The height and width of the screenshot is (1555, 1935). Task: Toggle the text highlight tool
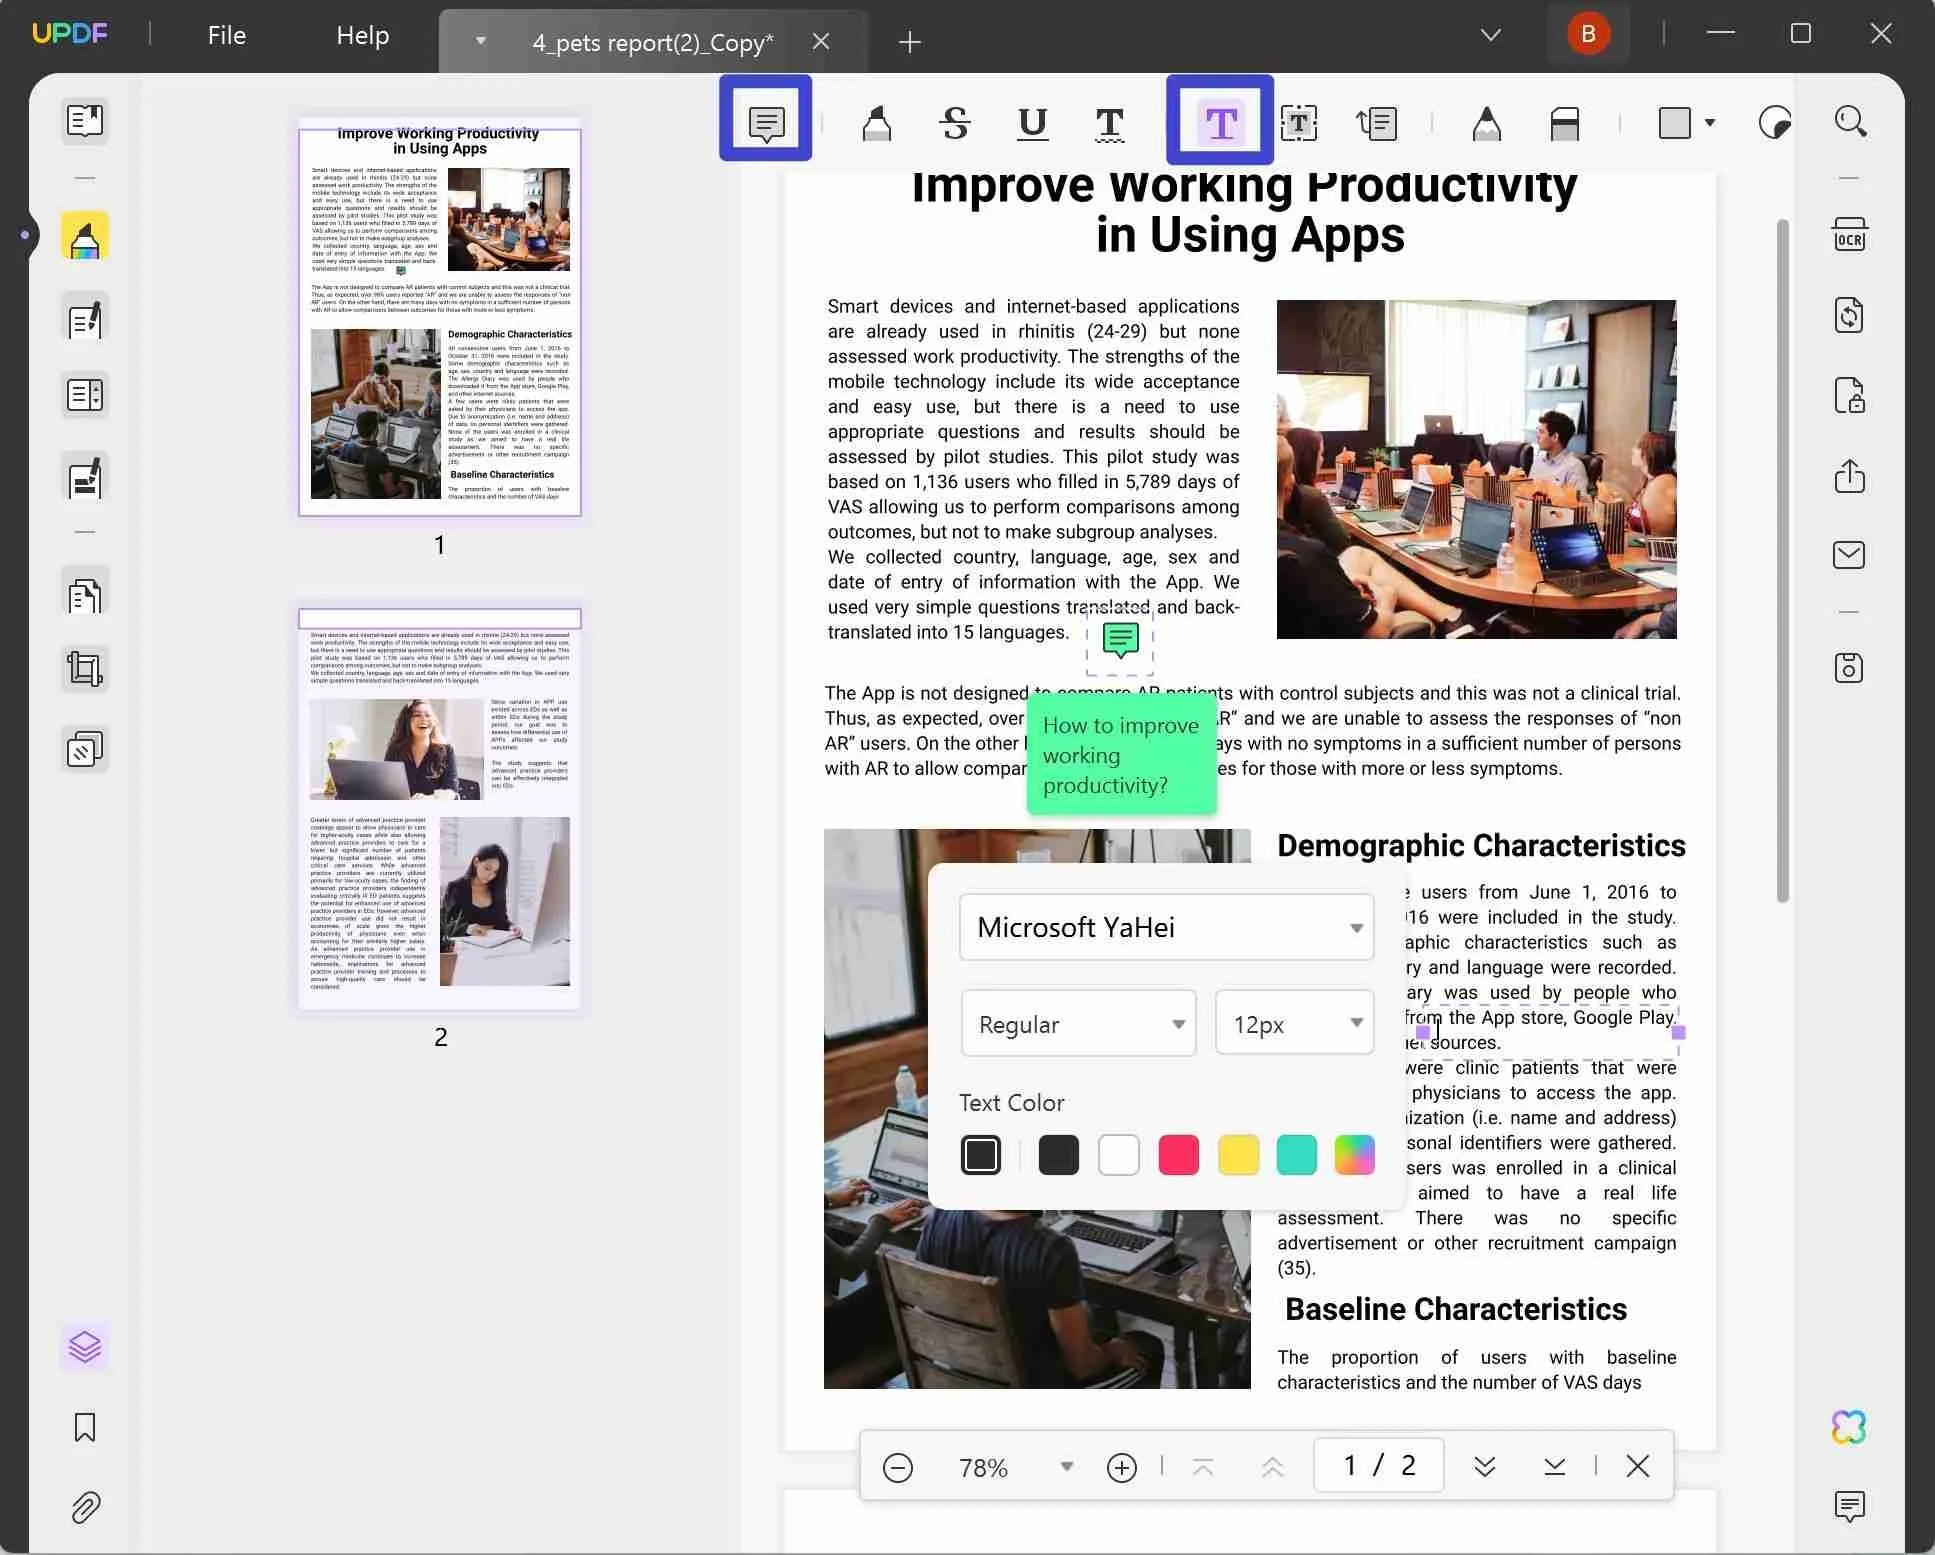pos(876,122)
